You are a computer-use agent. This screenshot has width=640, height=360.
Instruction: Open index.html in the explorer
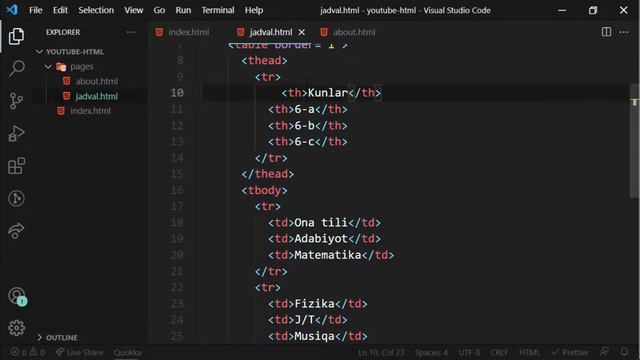[x=90, y=111]
